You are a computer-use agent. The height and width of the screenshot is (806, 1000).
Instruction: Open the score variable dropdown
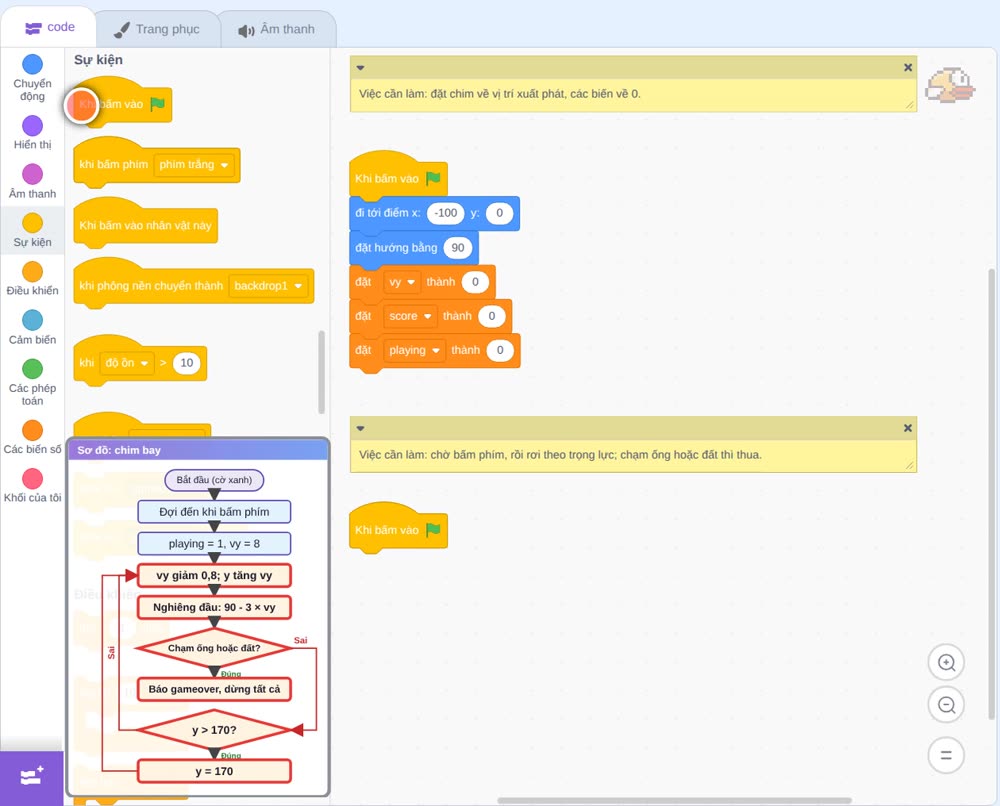(x=411, y=316)
